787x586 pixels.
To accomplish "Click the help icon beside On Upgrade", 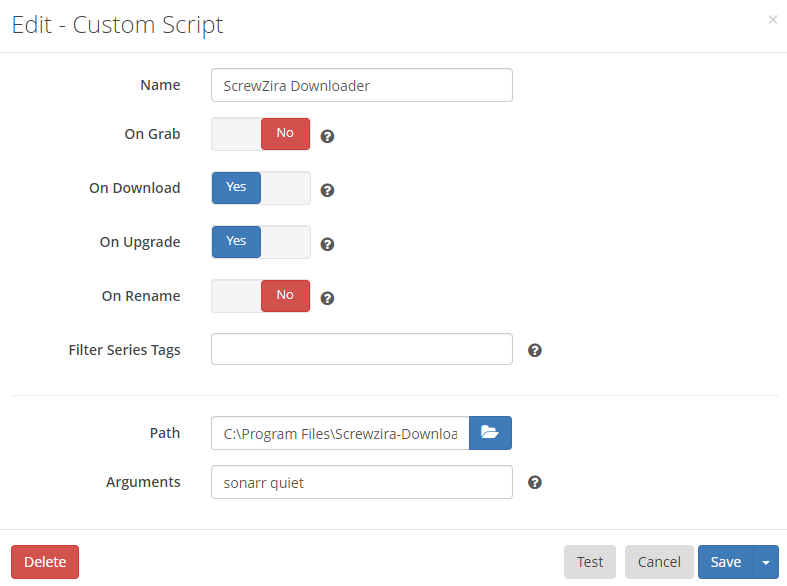I will pos(327,244).
